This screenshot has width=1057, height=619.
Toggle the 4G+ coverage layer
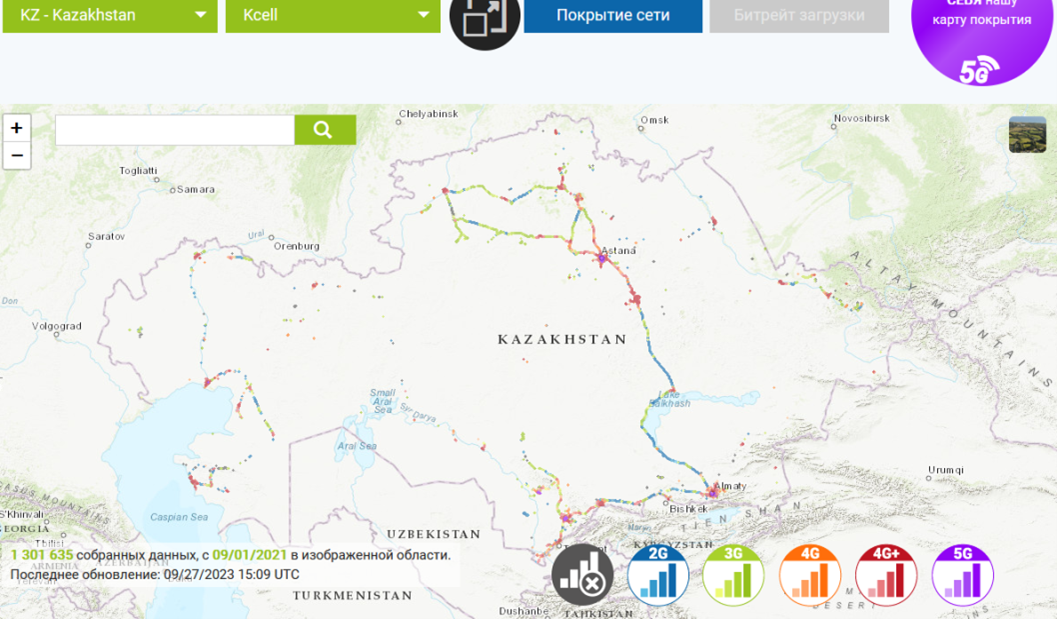click(886, 575)
